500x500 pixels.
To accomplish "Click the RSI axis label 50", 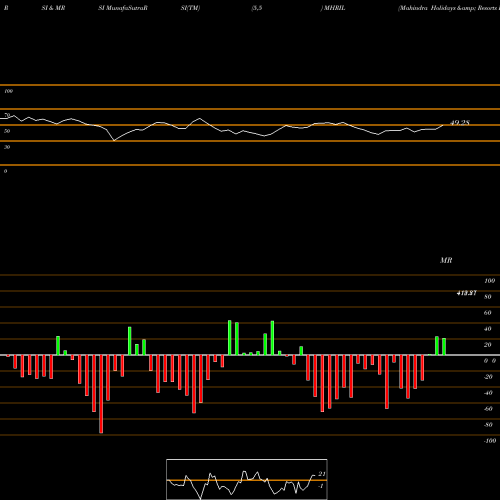I will (x=7, y=131).
